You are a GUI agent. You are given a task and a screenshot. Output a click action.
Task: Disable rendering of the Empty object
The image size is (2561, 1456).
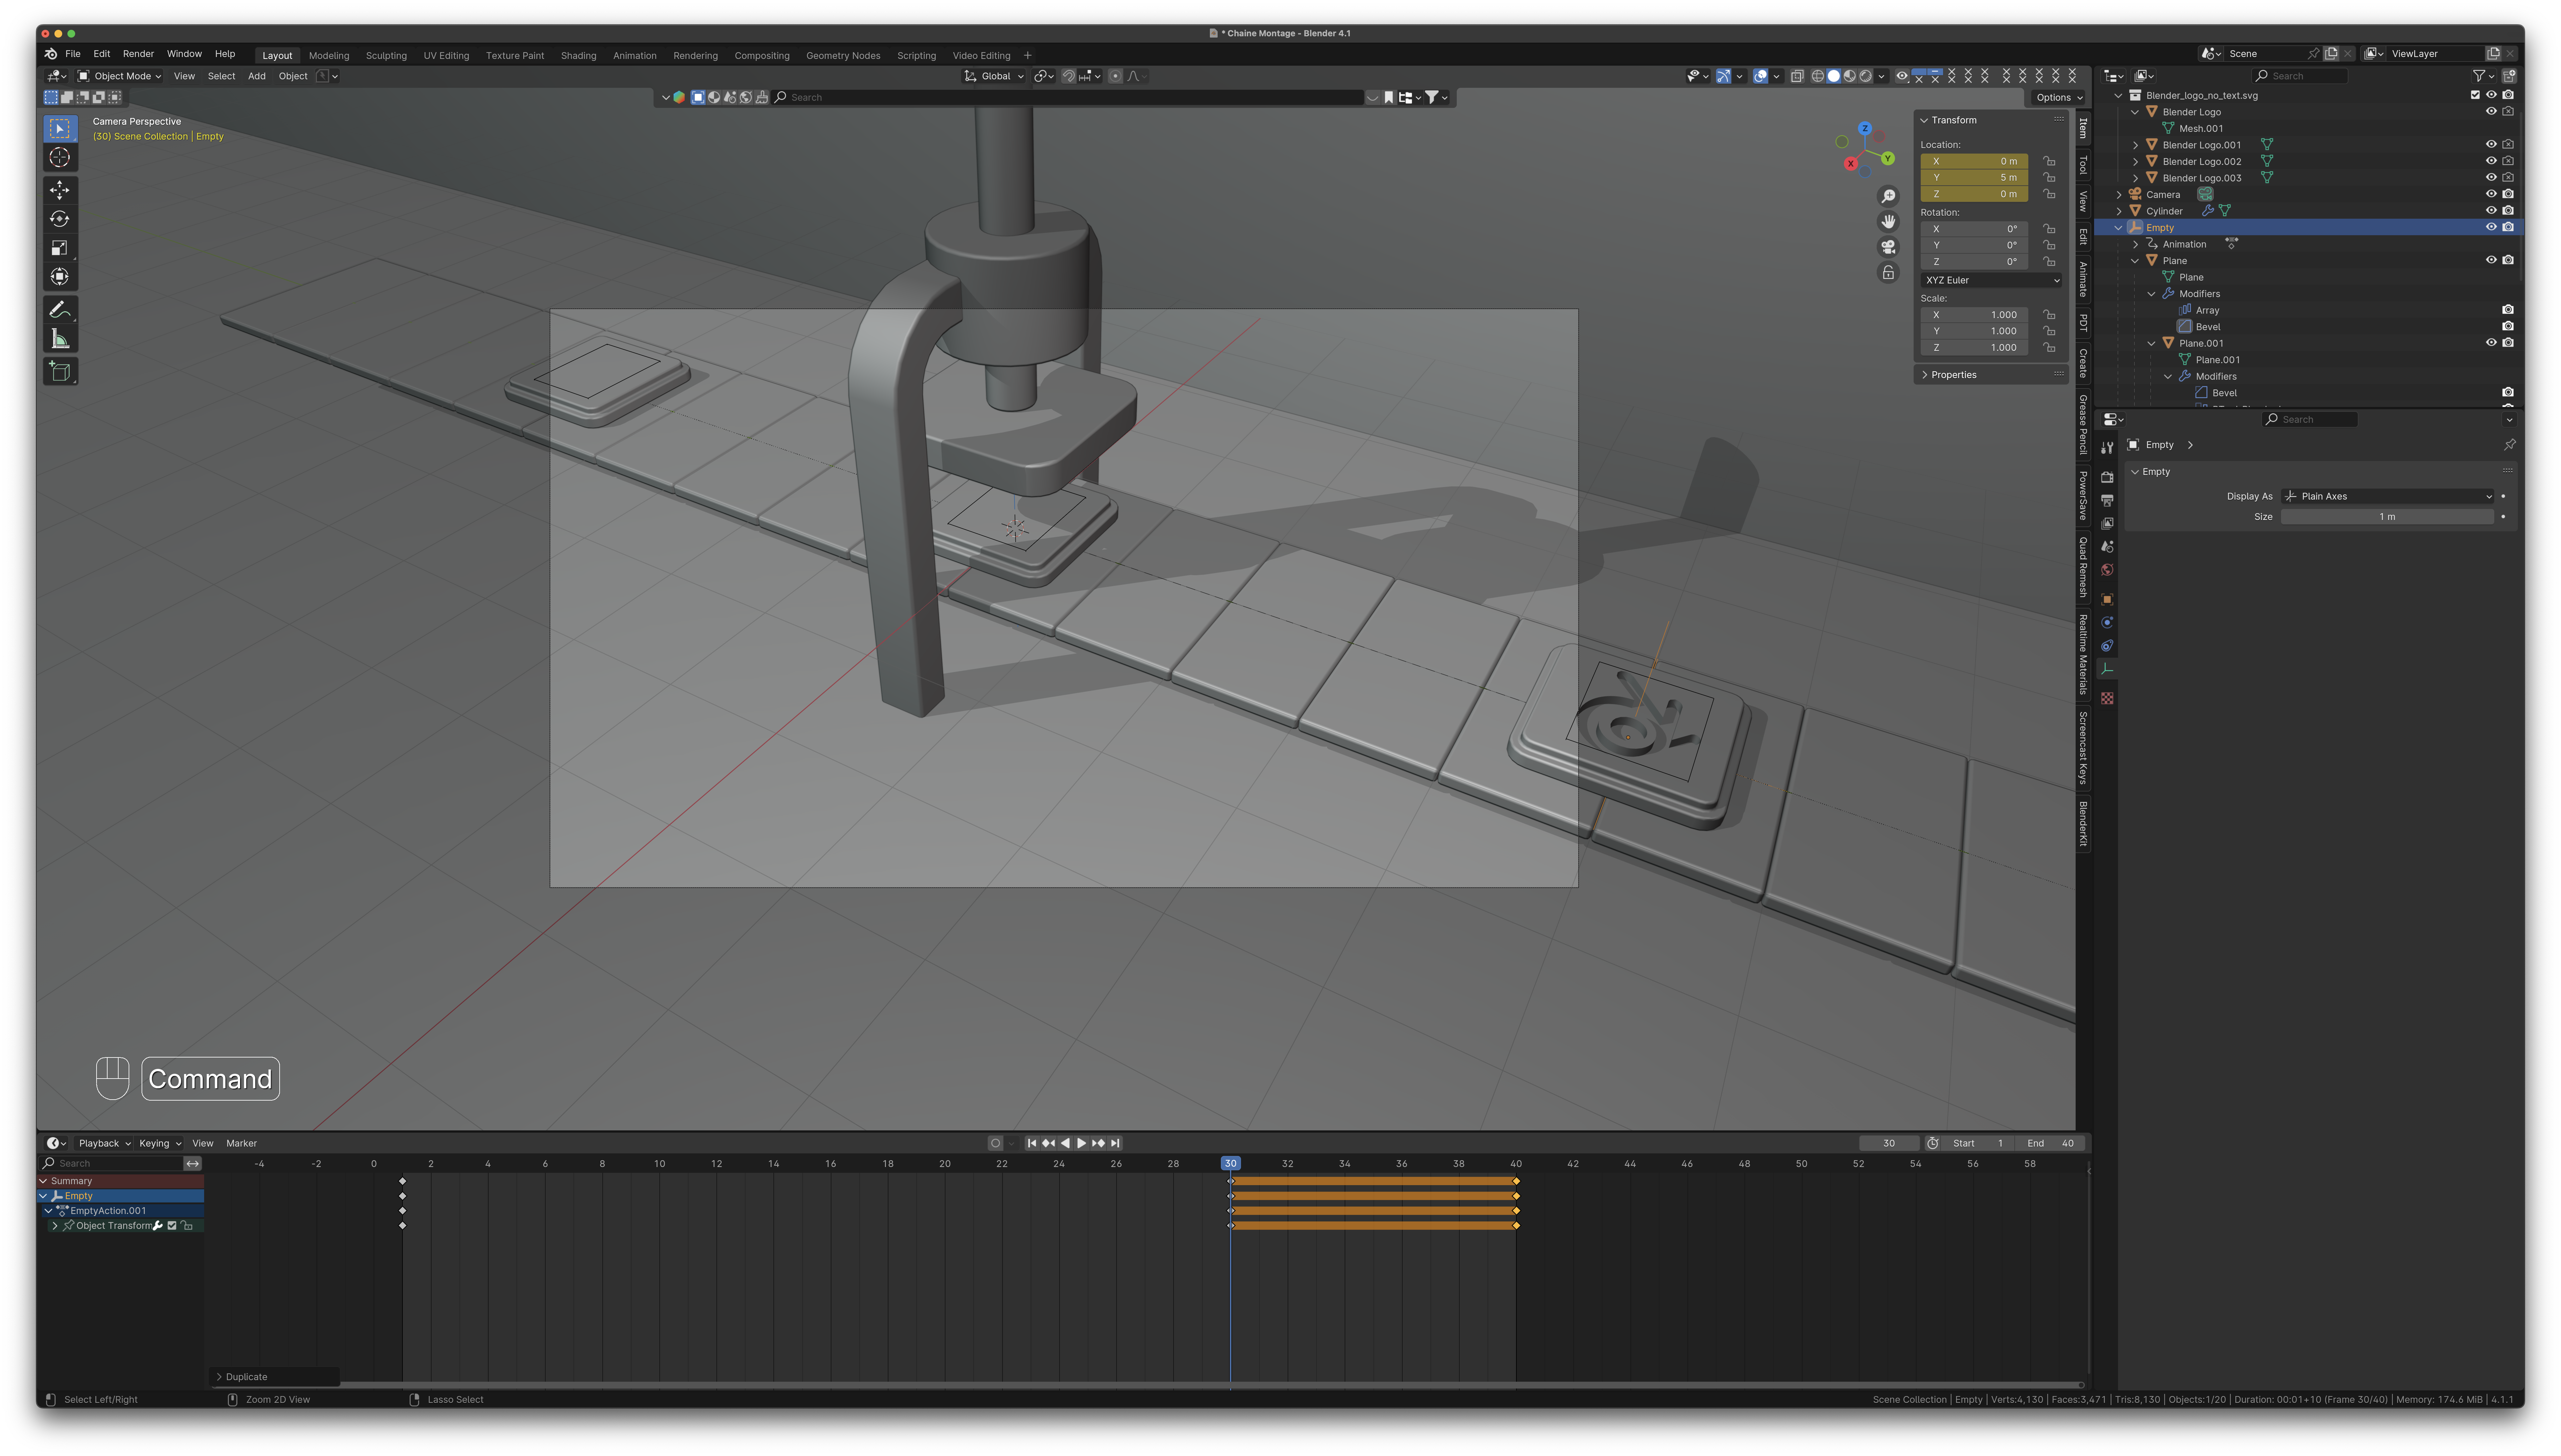coord(2508,227)
